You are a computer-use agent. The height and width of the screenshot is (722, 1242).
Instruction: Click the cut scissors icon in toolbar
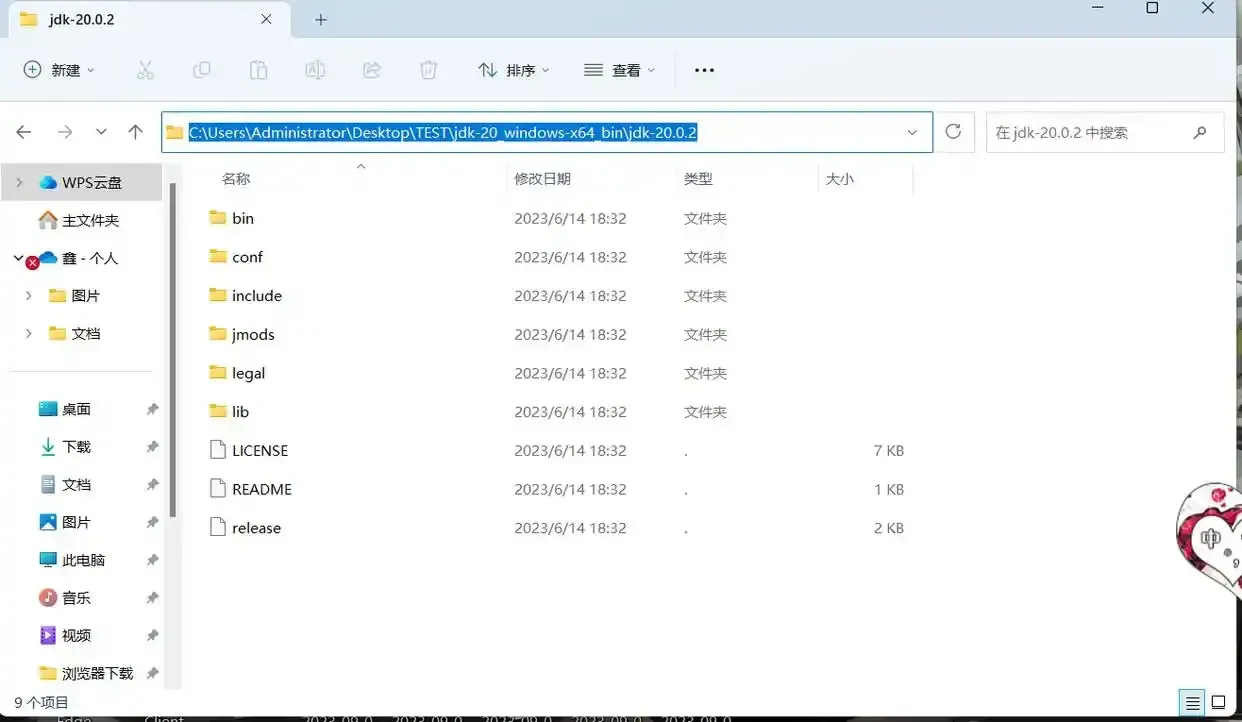point(145,70)
